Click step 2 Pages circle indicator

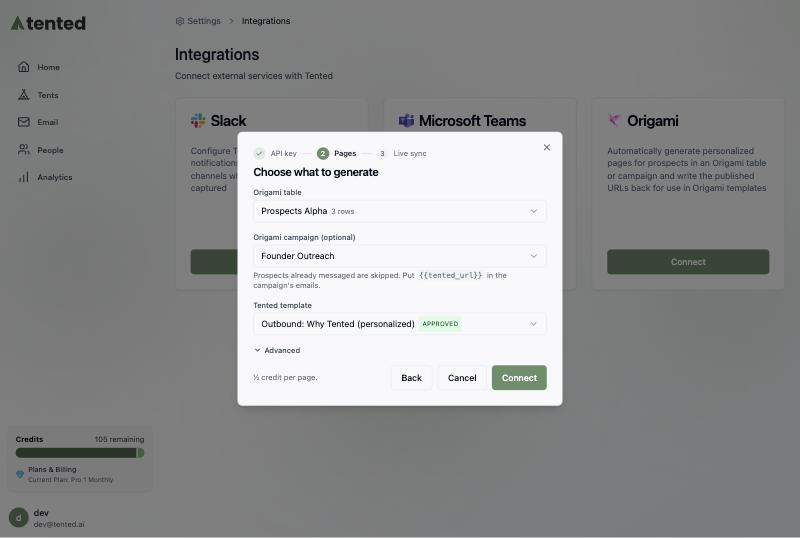[x=322, y=153]
